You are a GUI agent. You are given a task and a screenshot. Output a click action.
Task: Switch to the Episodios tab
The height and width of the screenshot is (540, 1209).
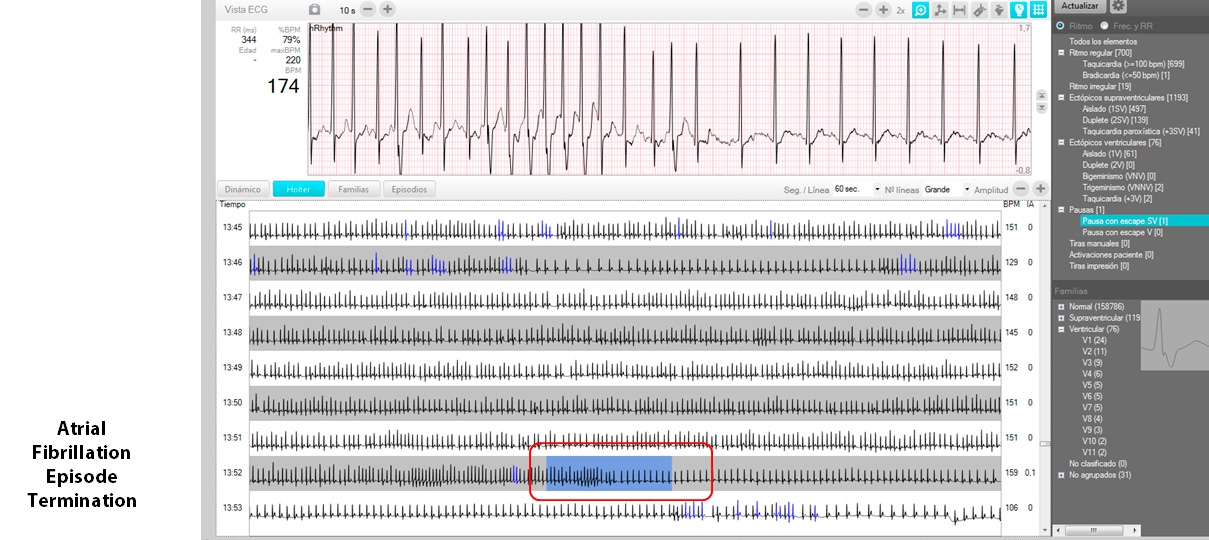point(409,189)
